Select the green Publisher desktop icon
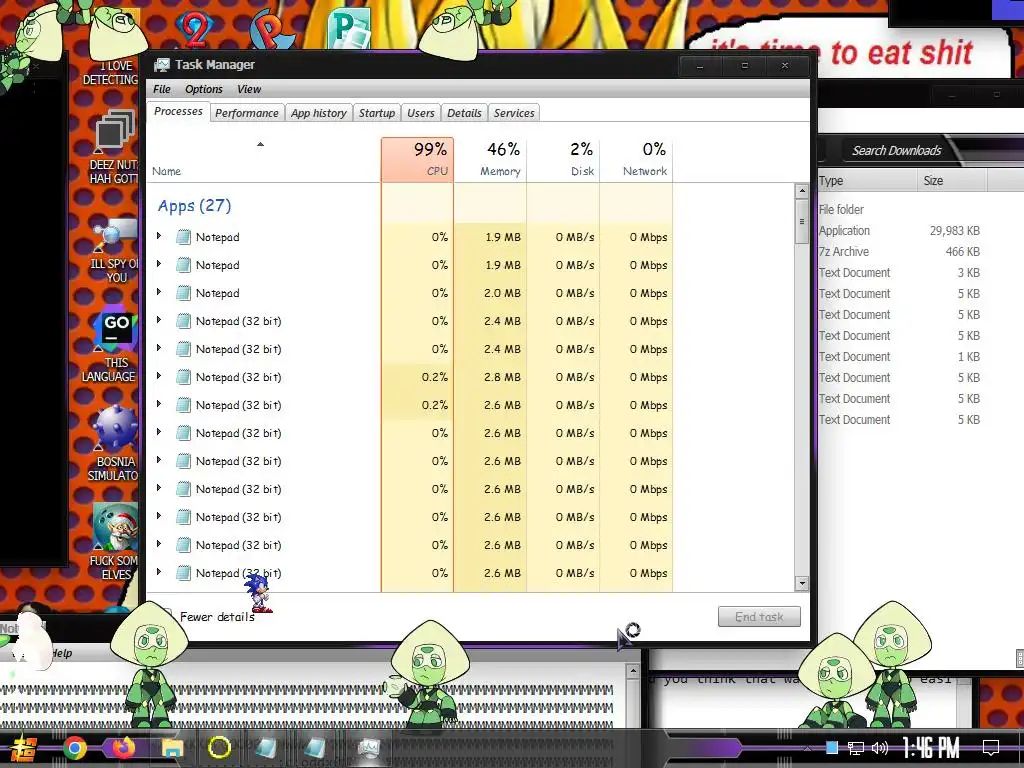This screenshot has height=768, width=1024. (349, 27)
